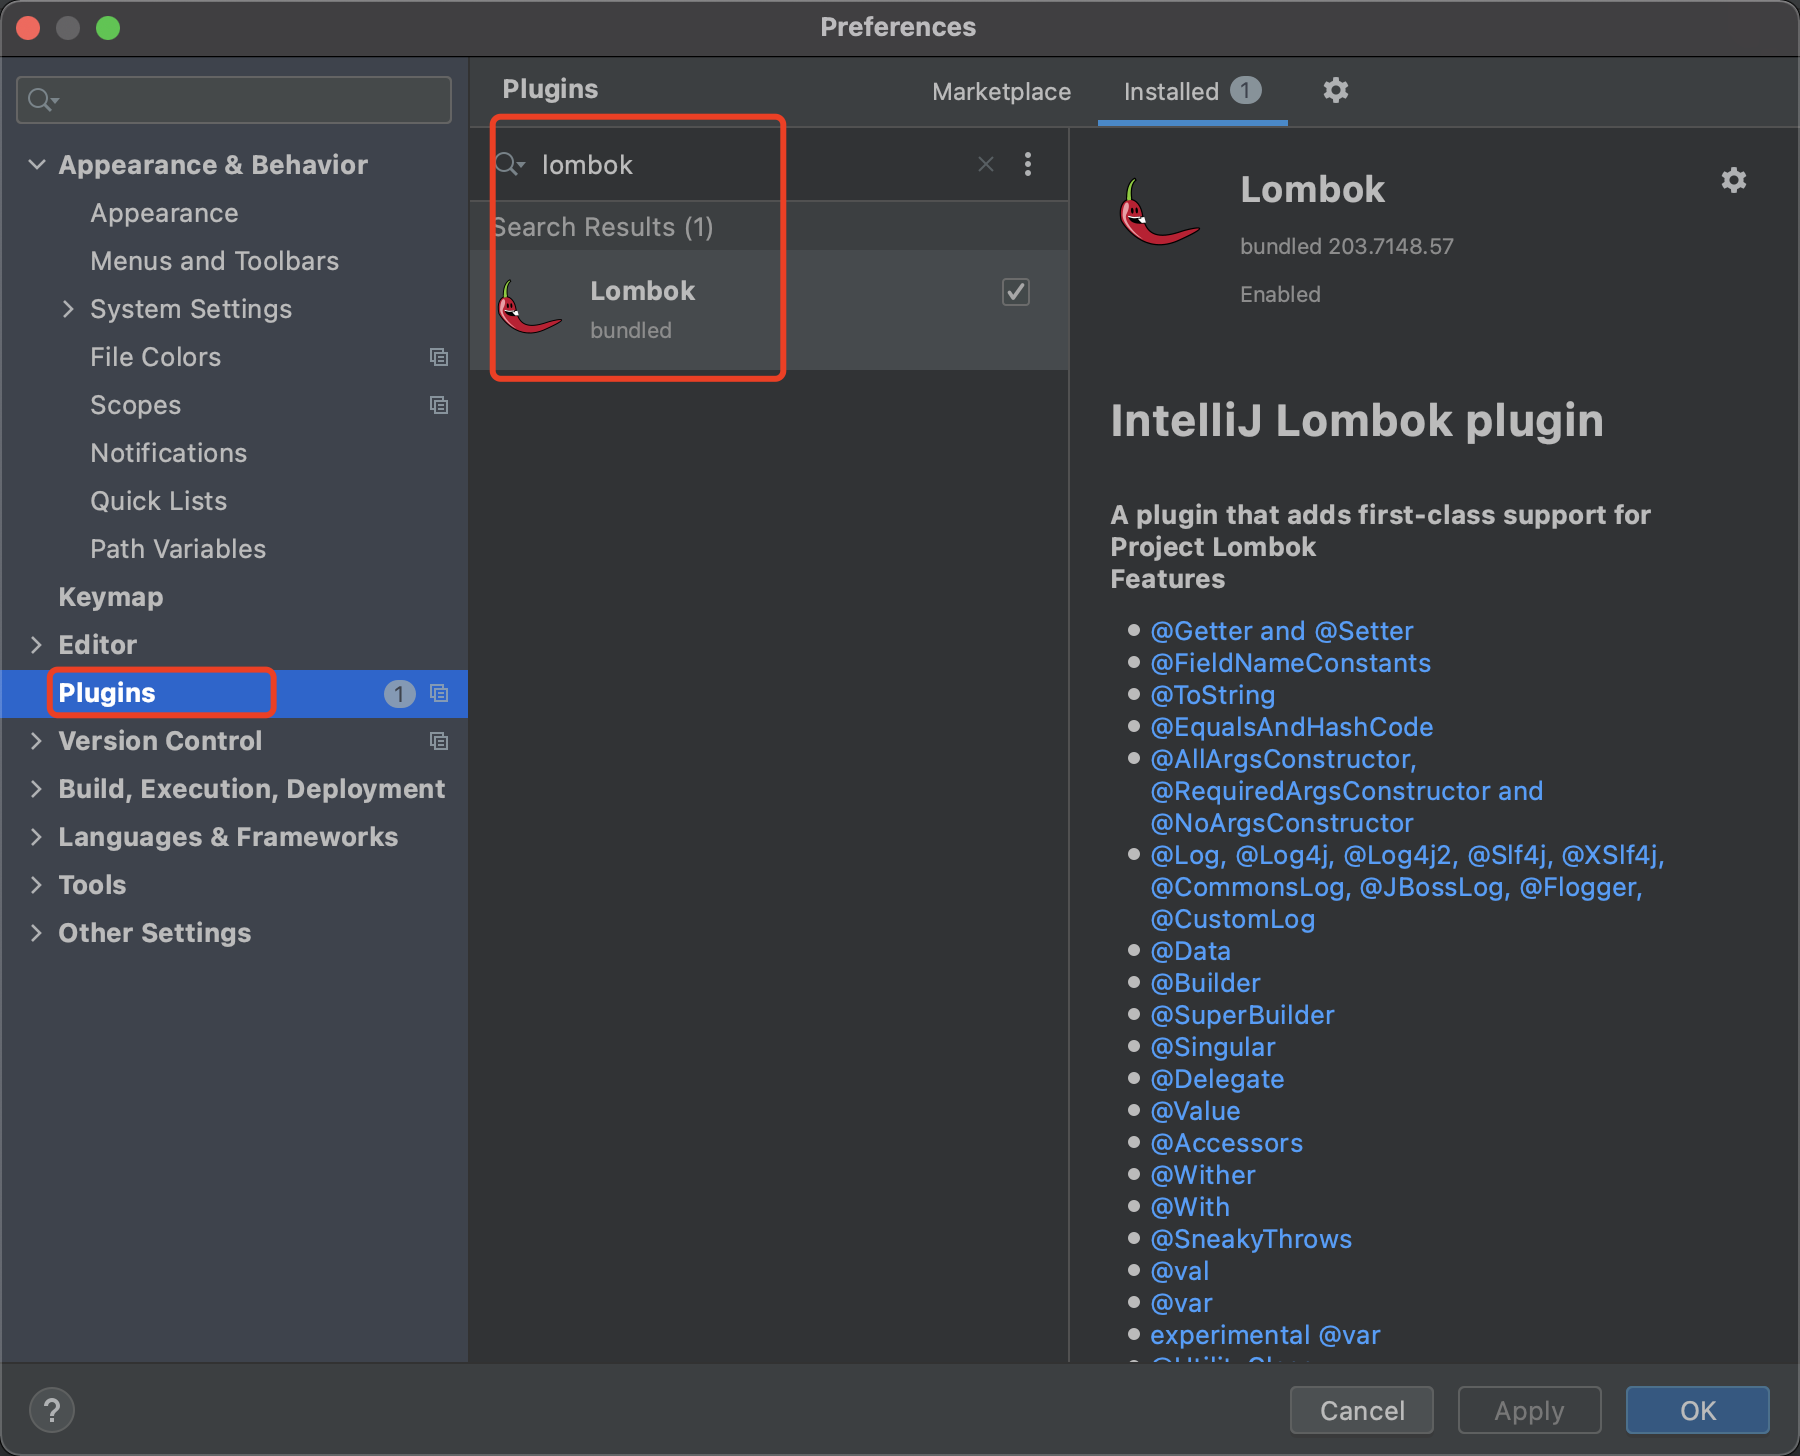Switch to the Marketplace tab
Screen dimensions: 1800x1456
tap(1002, 92)
